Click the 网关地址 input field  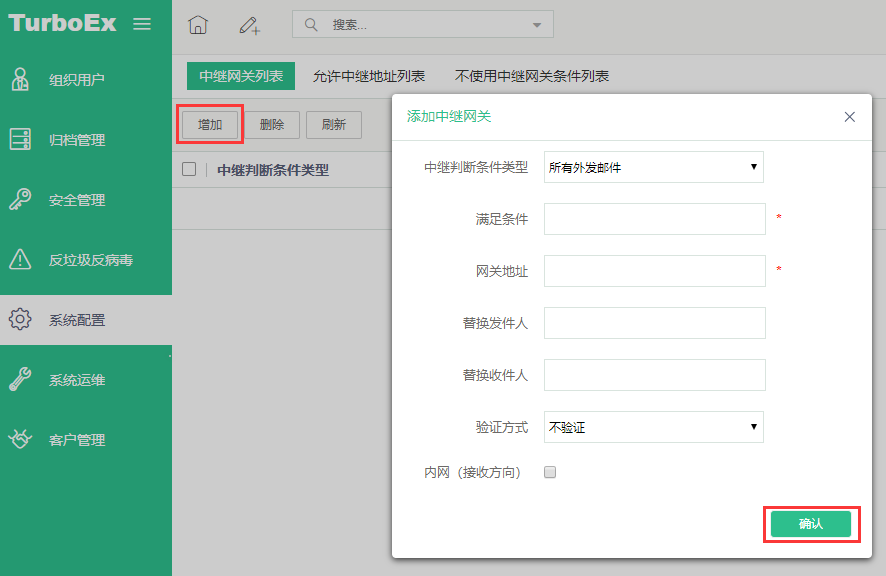(655, 271)
